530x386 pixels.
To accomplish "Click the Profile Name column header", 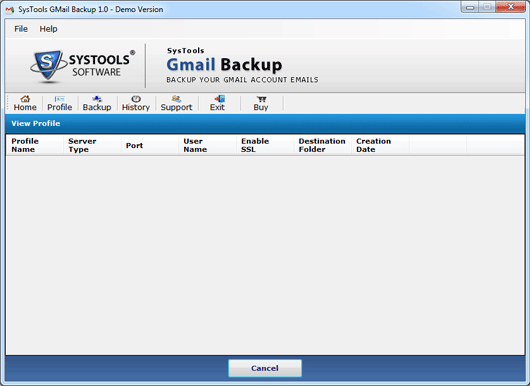I will pyautogui.click(x=34, y=145).
